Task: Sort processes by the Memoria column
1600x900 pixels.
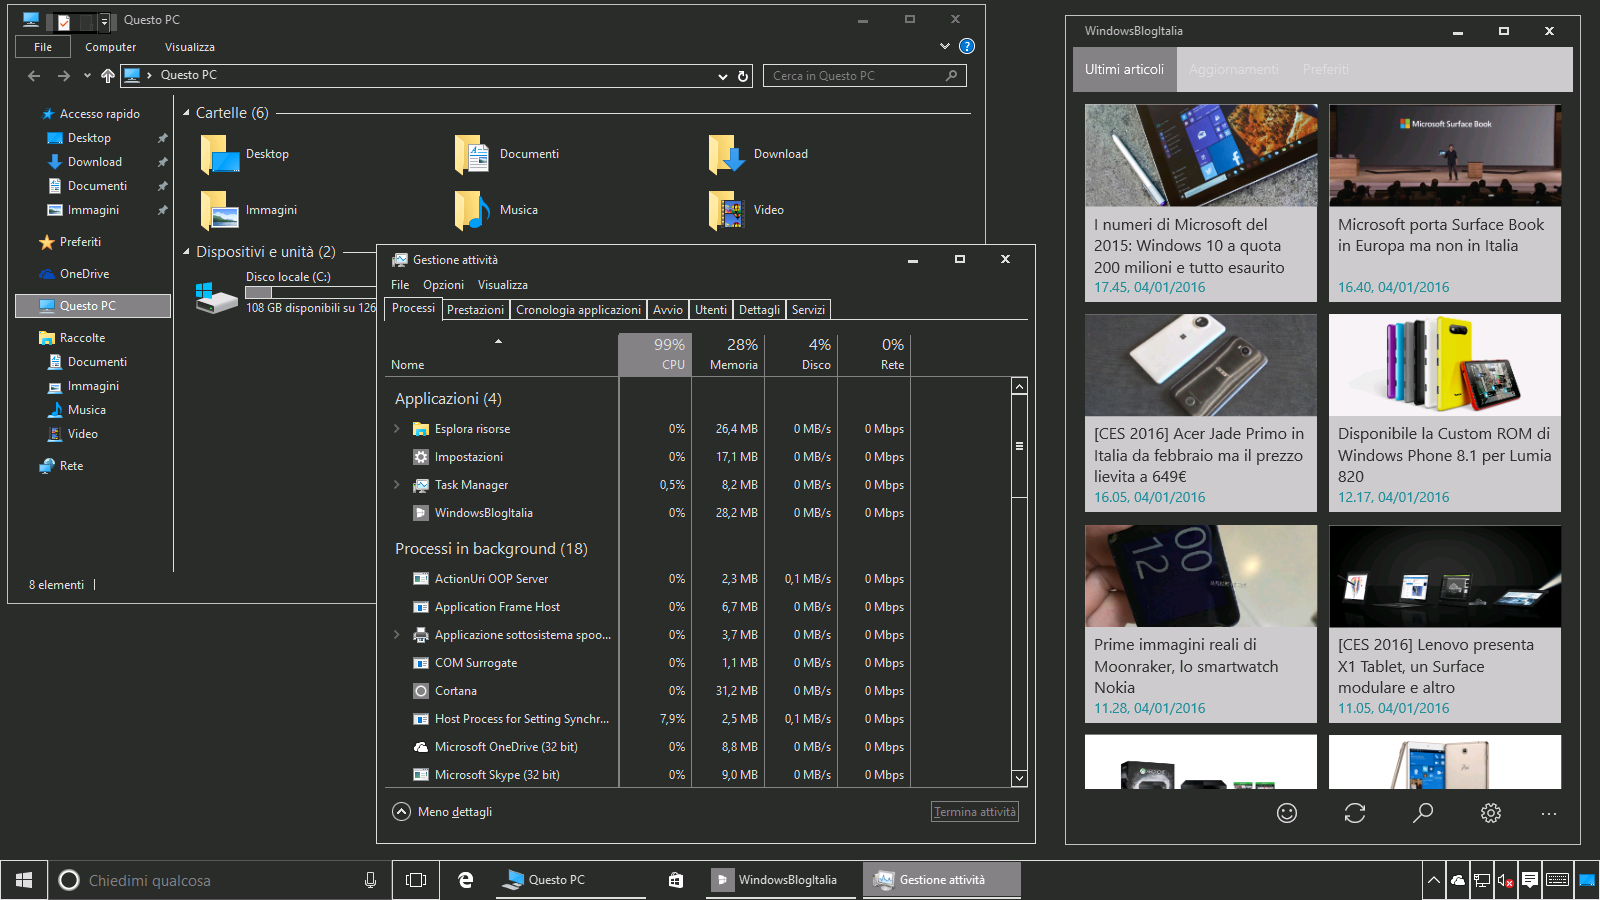Action: point(728,354)
